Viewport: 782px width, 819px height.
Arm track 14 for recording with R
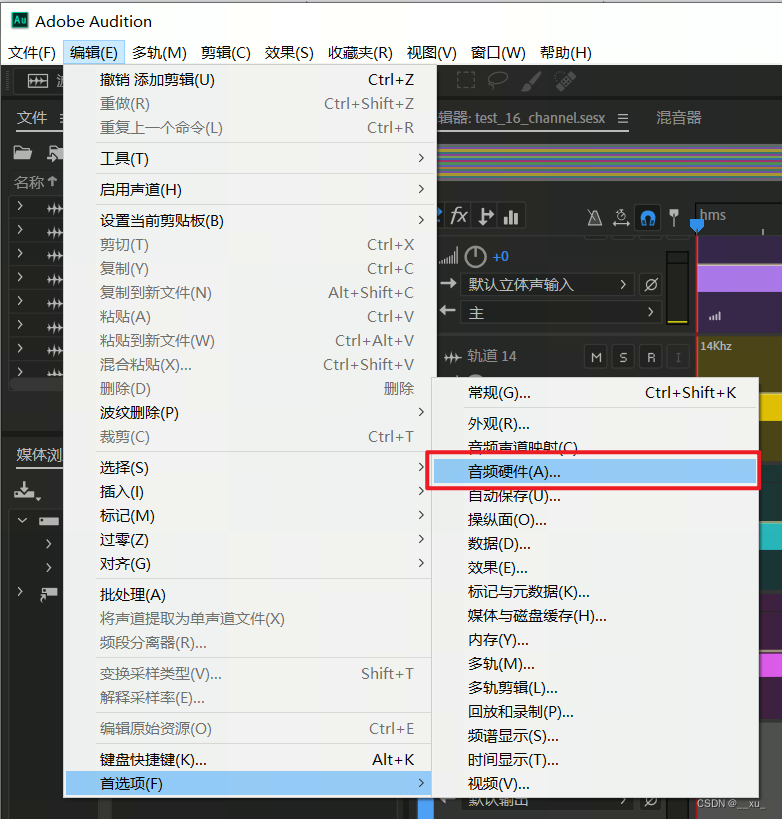coord(651,357)
